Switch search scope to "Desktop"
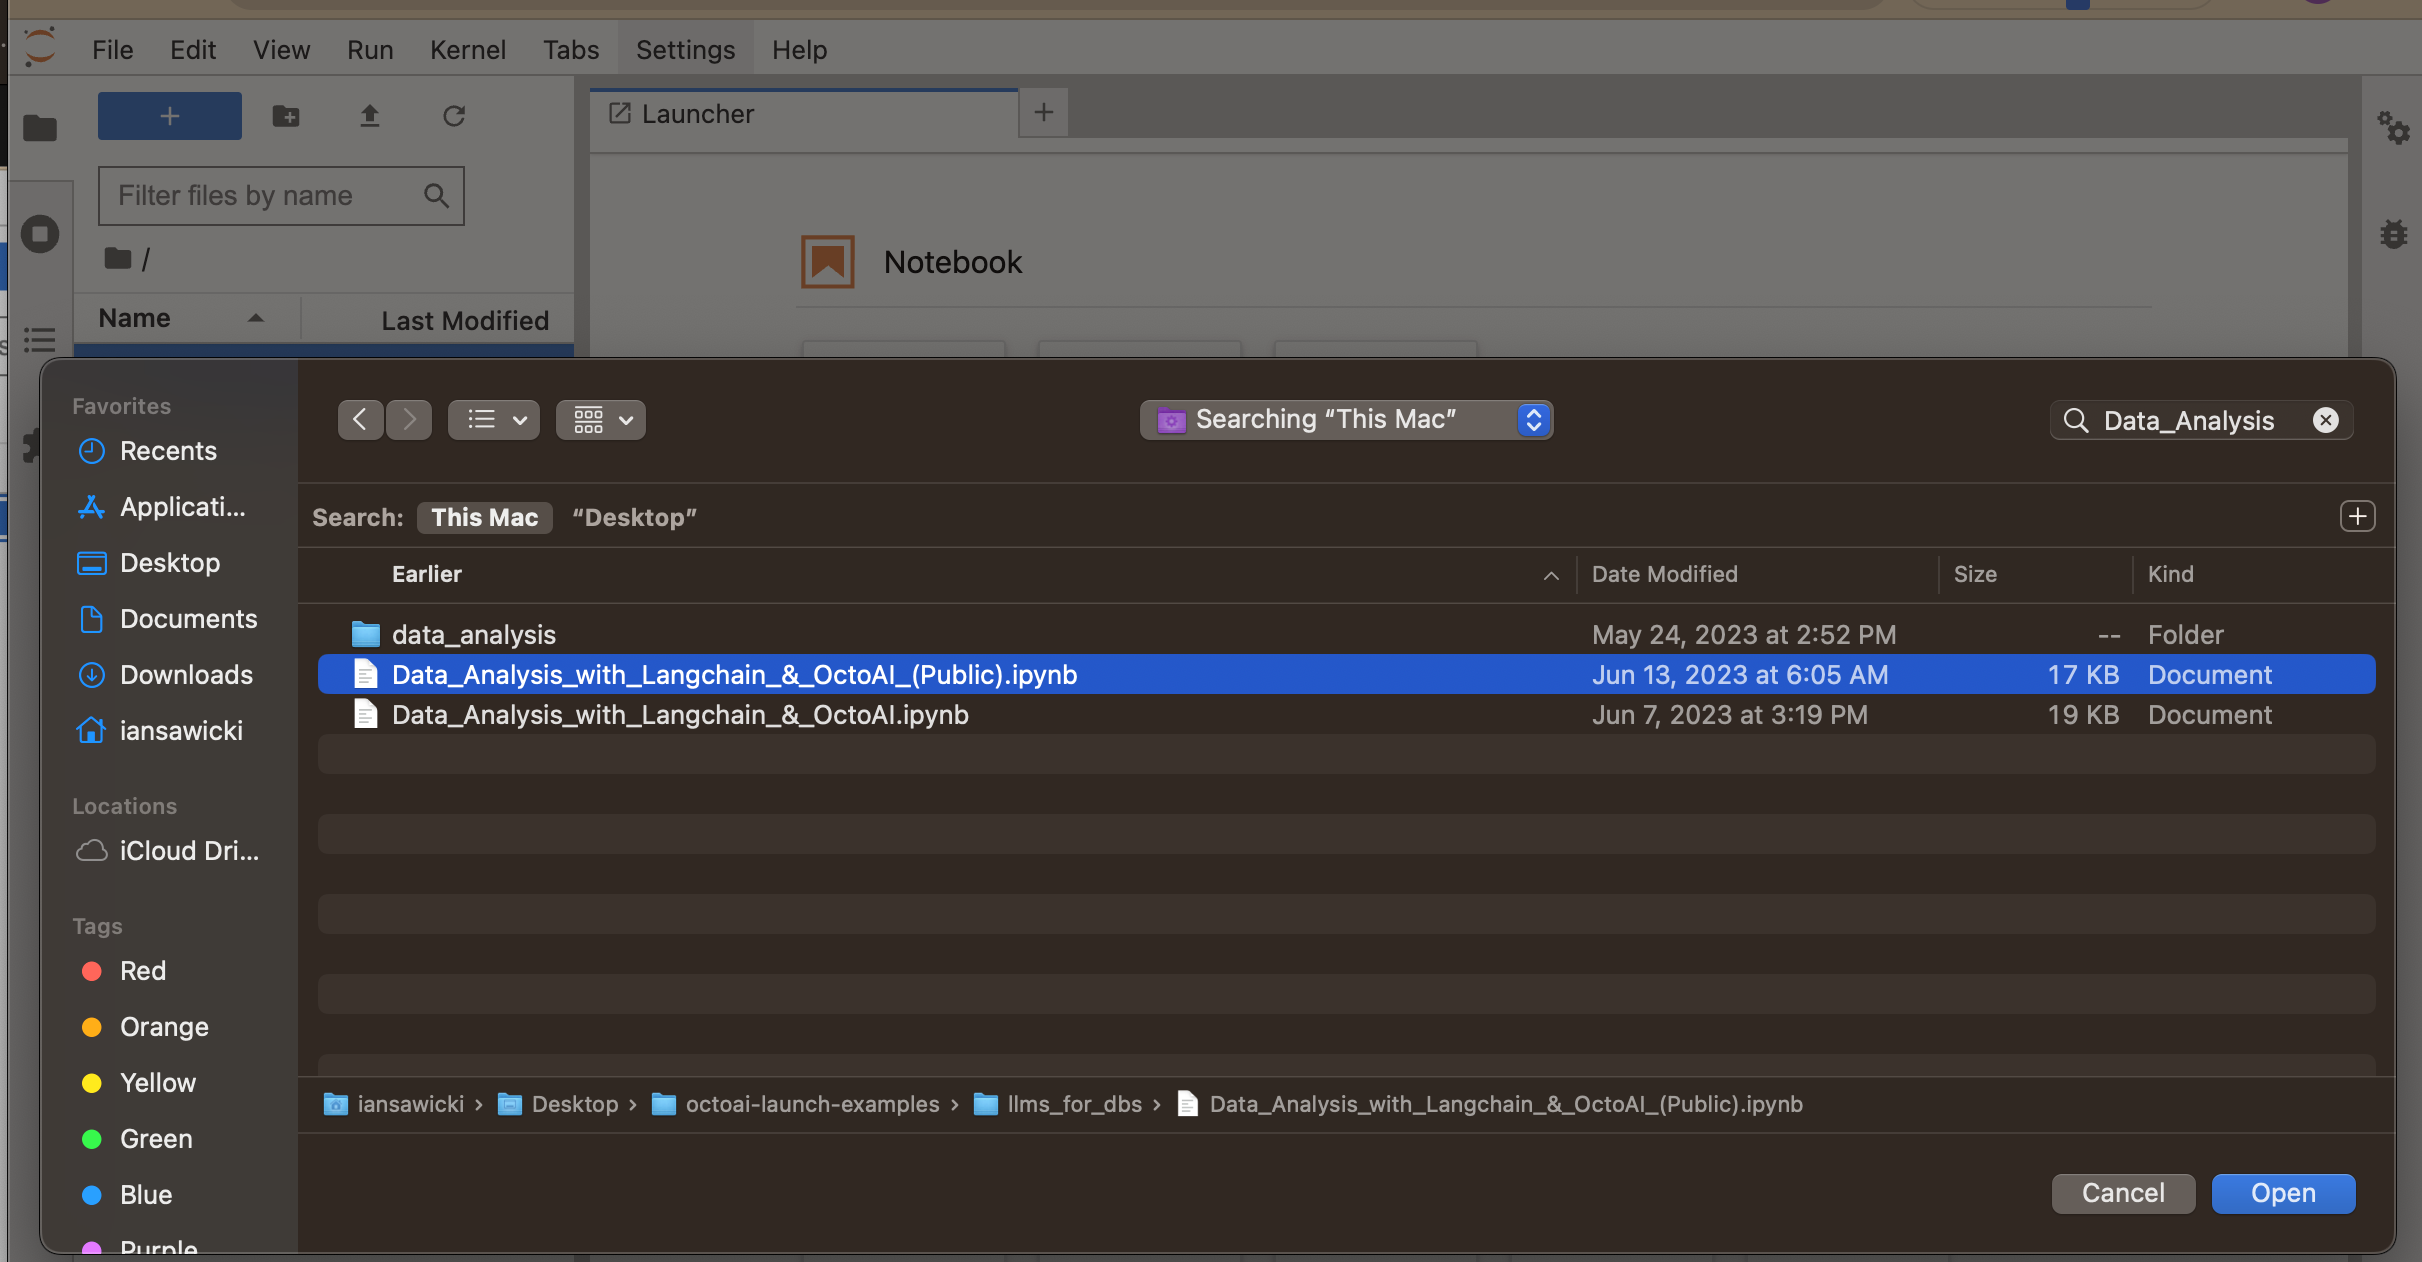 pyautogui.click(x=634, y=517)
